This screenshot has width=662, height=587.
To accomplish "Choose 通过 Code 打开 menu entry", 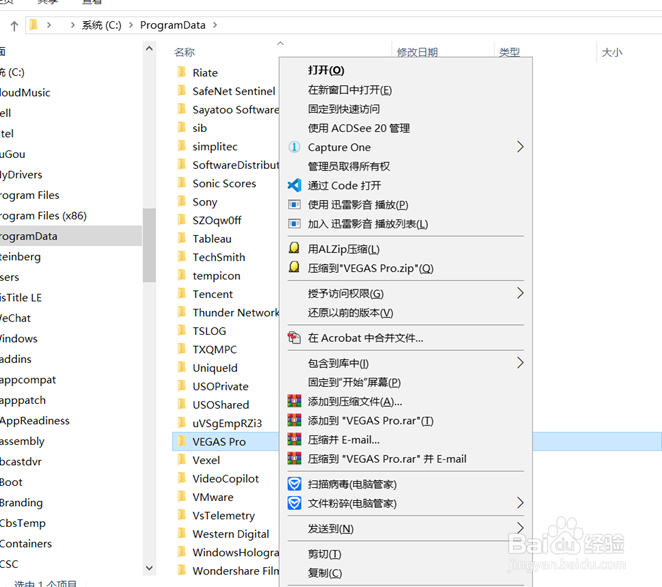I will (x=344, y=186).
